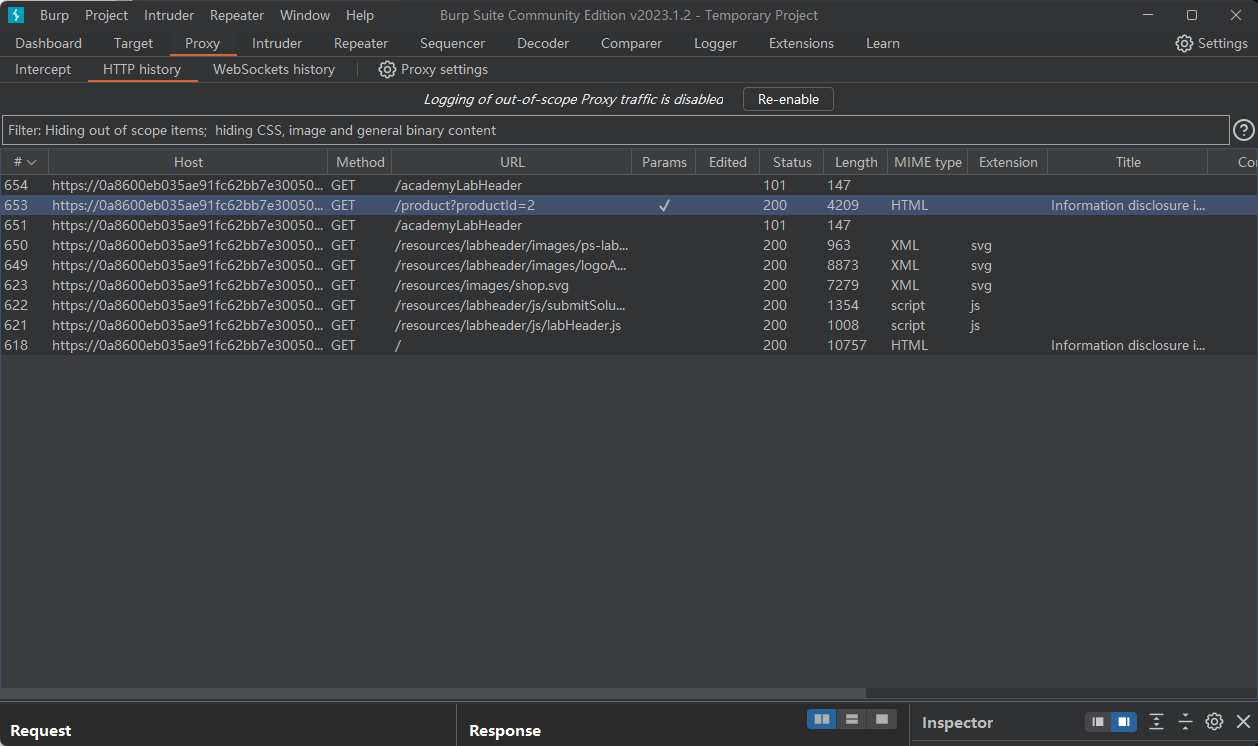Select side-by-side request/response layout icon
1258x746 pixels.
(x=822, y=719)
